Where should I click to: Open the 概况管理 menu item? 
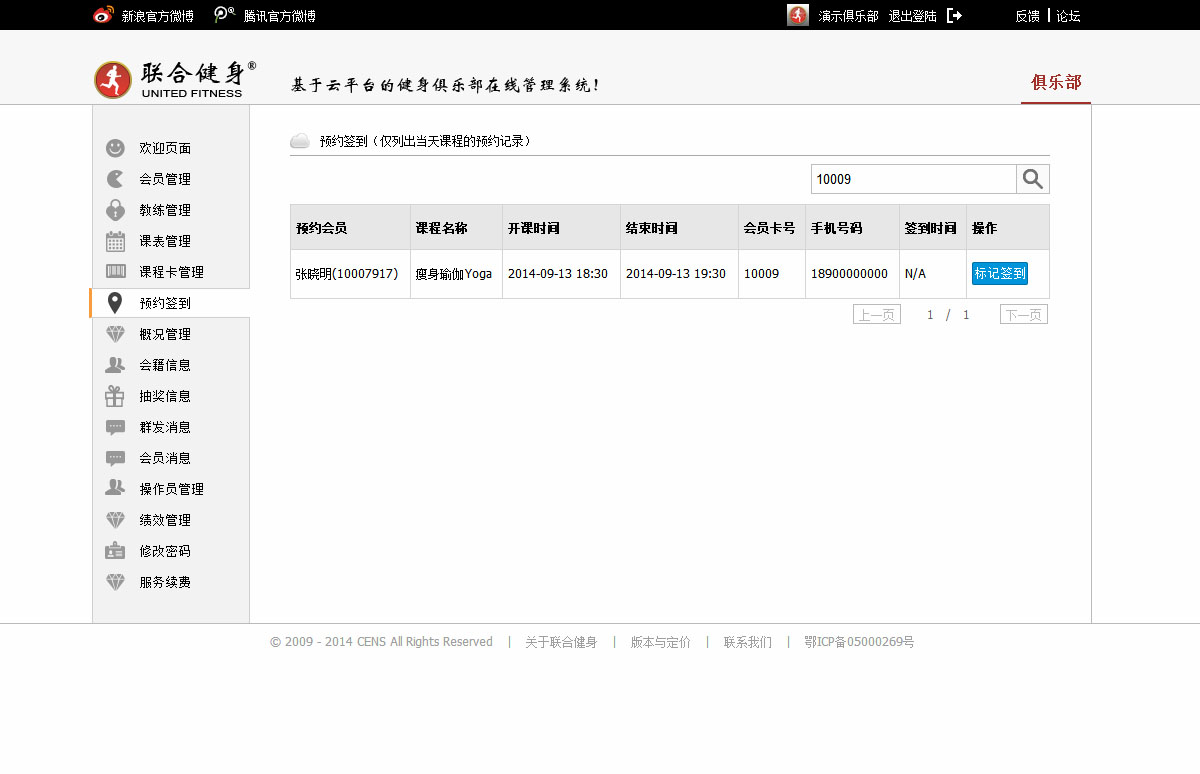(165, 334)
